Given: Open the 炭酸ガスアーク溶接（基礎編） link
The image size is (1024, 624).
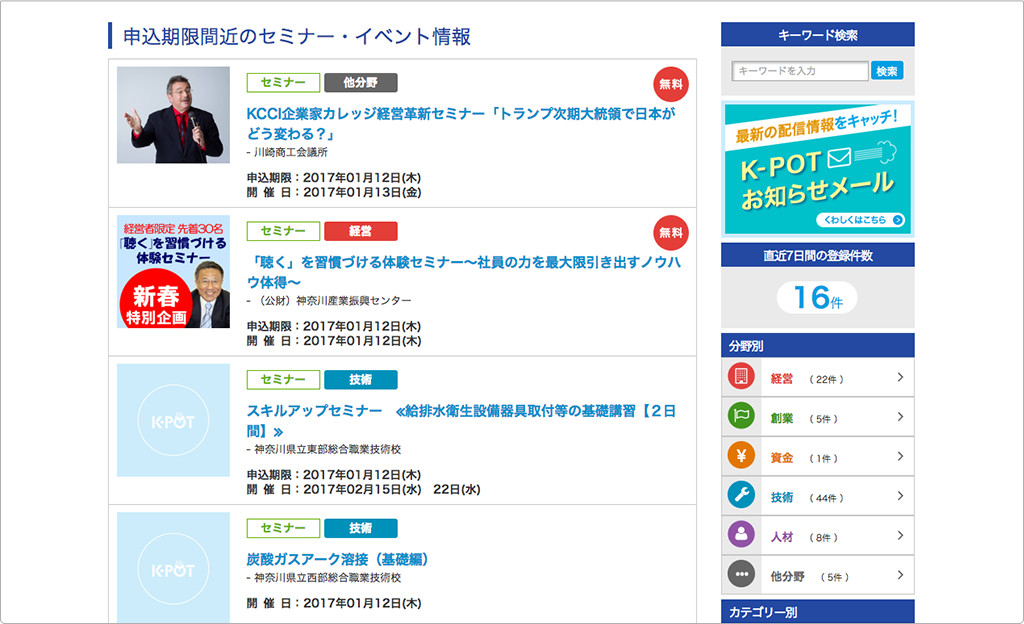Looking at the screenshot, I should pyautogui.click(x=337, y=559).
